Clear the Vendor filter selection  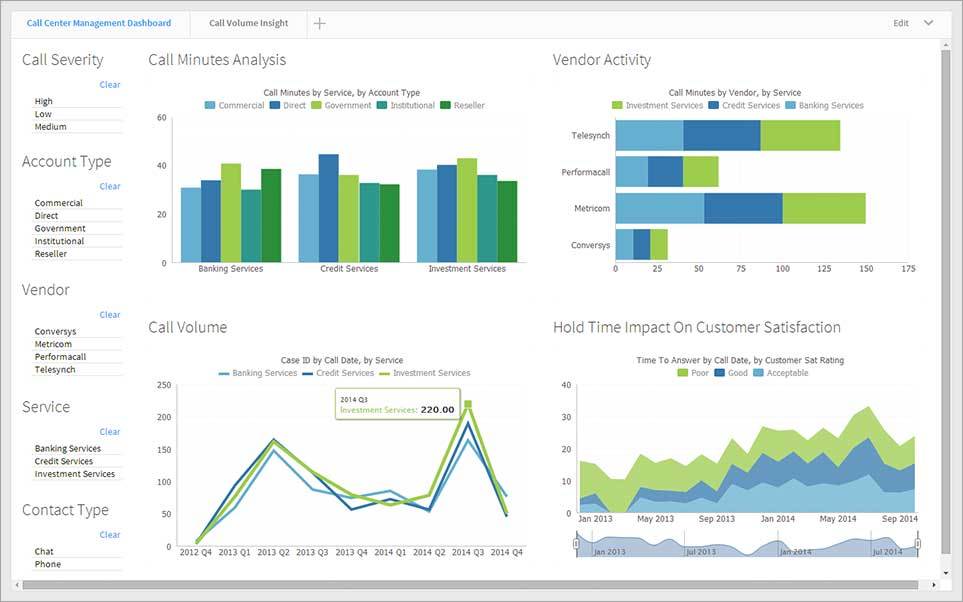pyautogui.click(x=109, y=315)
